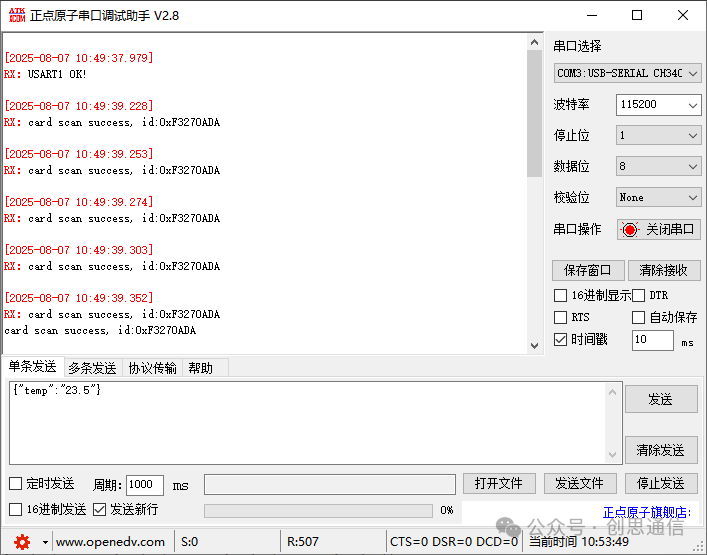Click the receive area scroll down arrow
Screen dimensions: 707x555
[x=535, y=346]
